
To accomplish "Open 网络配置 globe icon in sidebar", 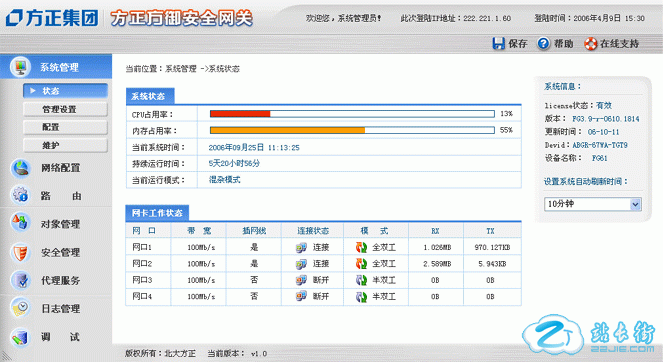I will pos(20,168).
